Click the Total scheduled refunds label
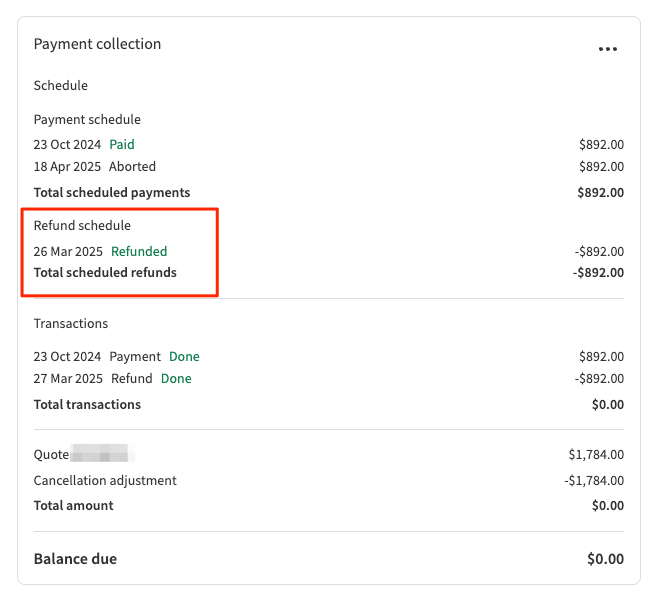This screenshot has width=656, height=598. [x=105, y=272]
